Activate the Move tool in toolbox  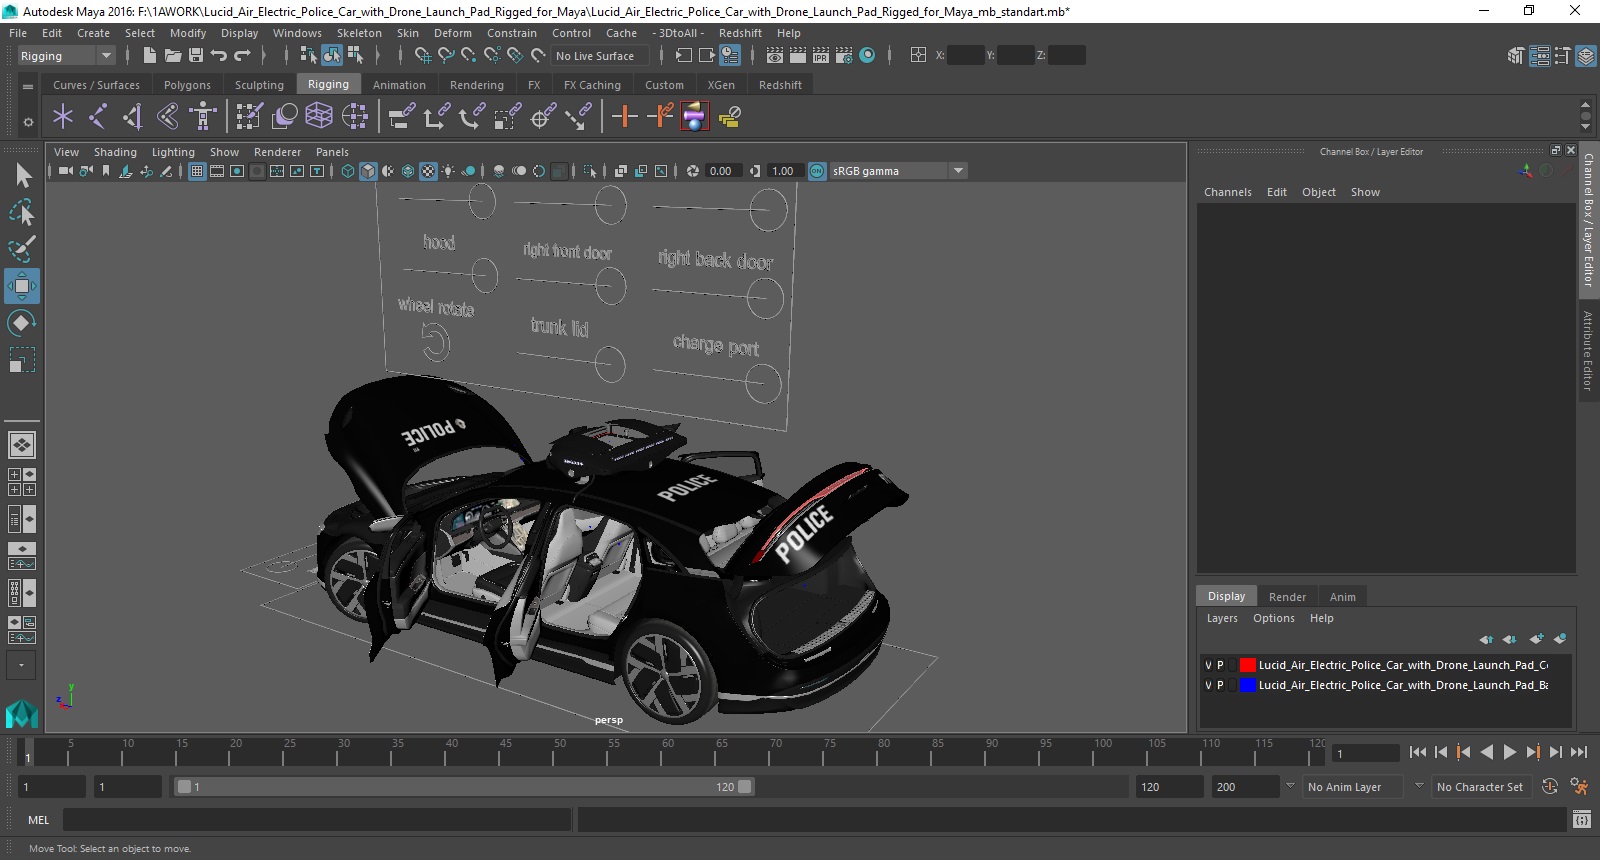(22, 286)
